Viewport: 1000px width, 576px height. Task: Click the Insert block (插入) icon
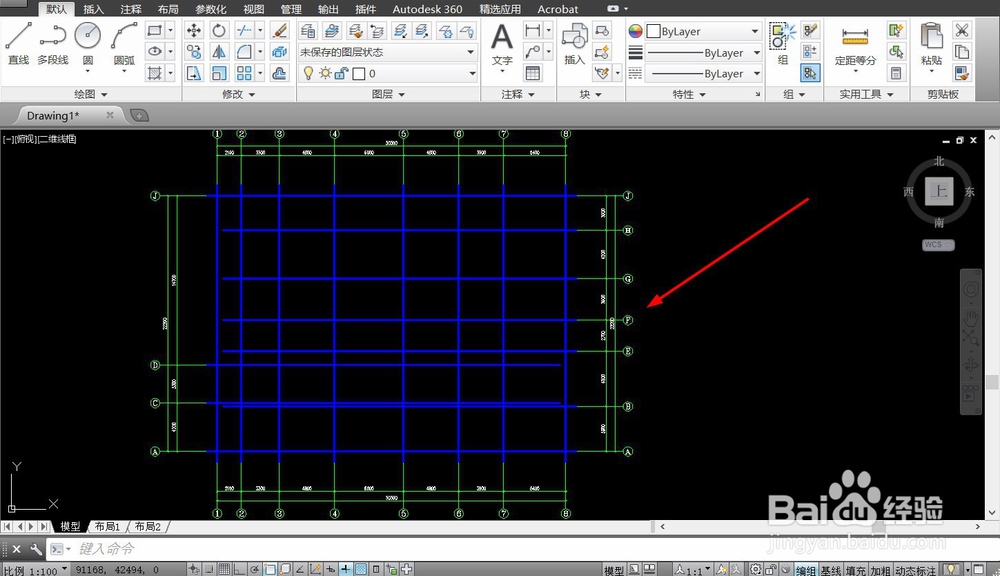tap(575, 44)
